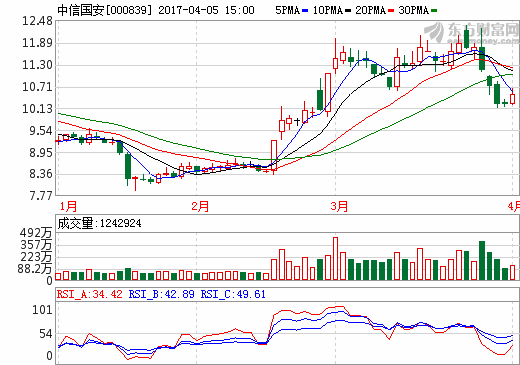Click the 10.13 price axis label
520x365 pixels.
[37, 109]
